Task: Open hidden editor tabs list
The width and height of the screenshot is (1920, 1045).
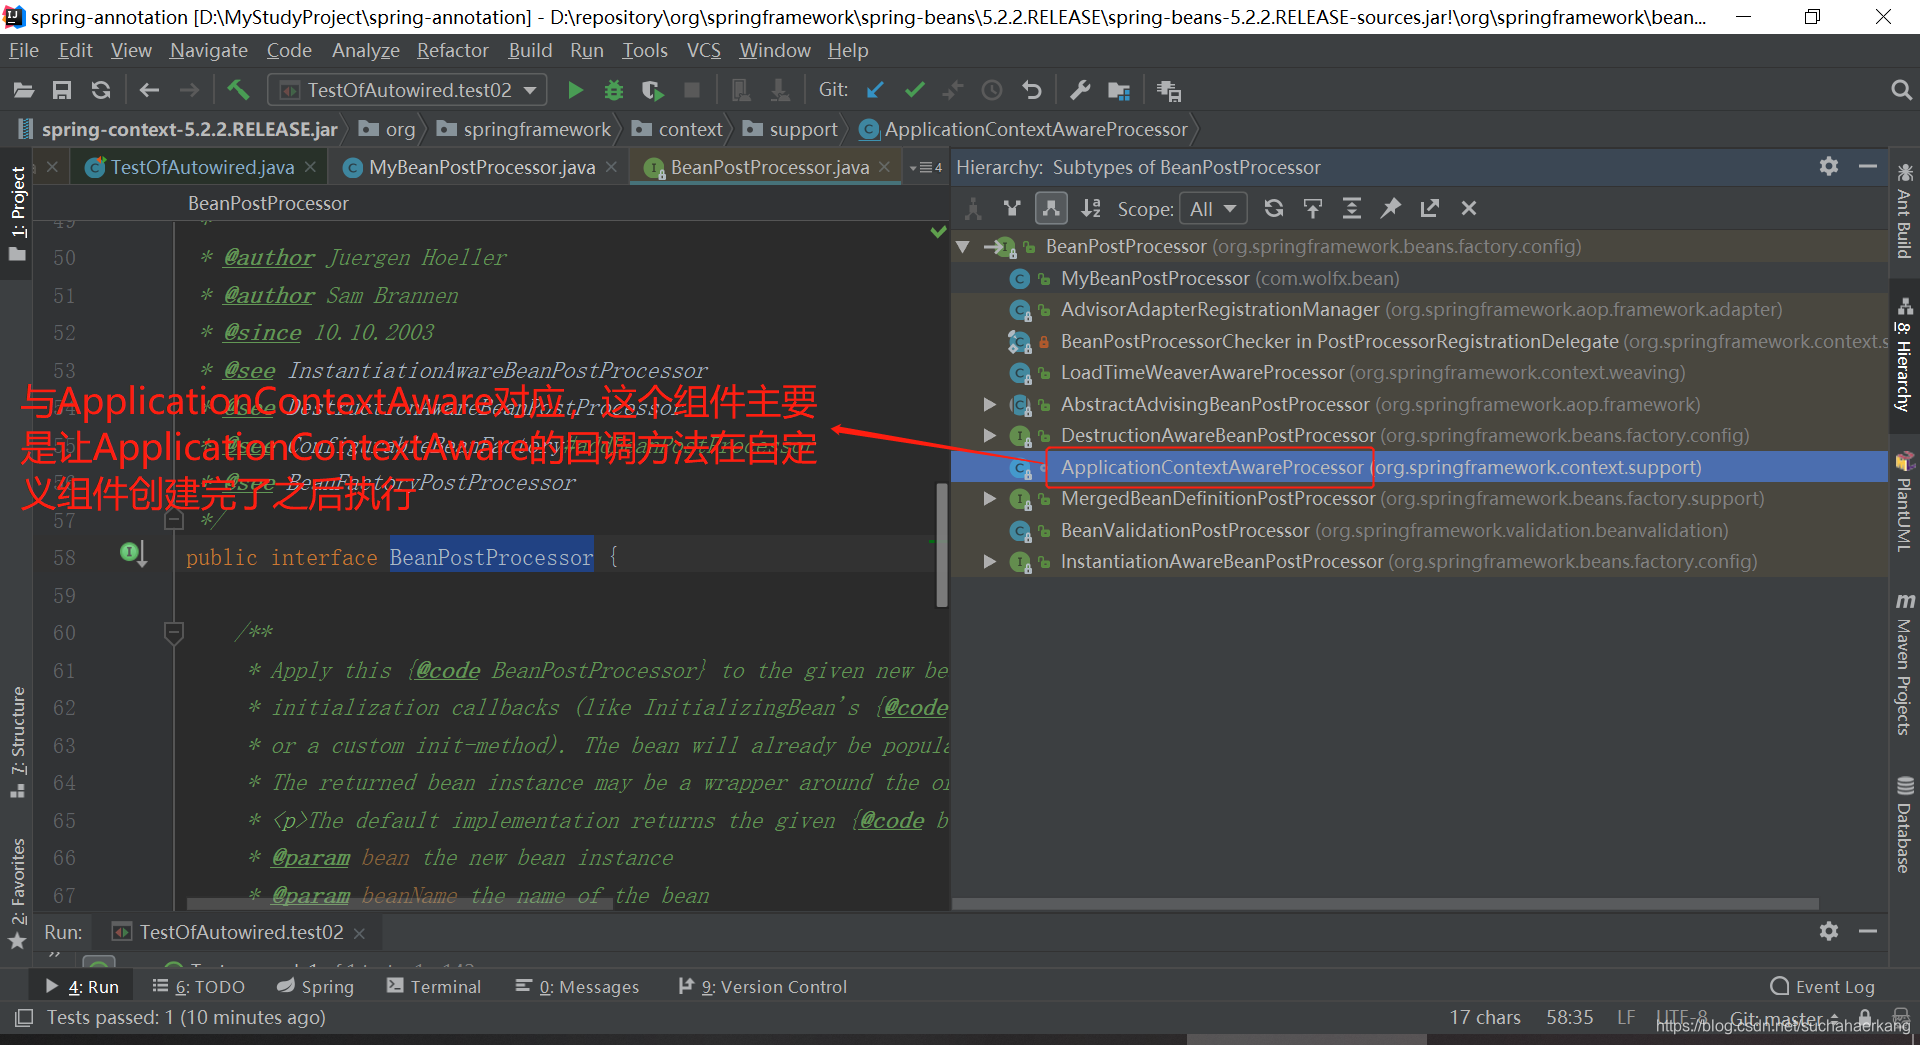Action: tap(926, 167)
